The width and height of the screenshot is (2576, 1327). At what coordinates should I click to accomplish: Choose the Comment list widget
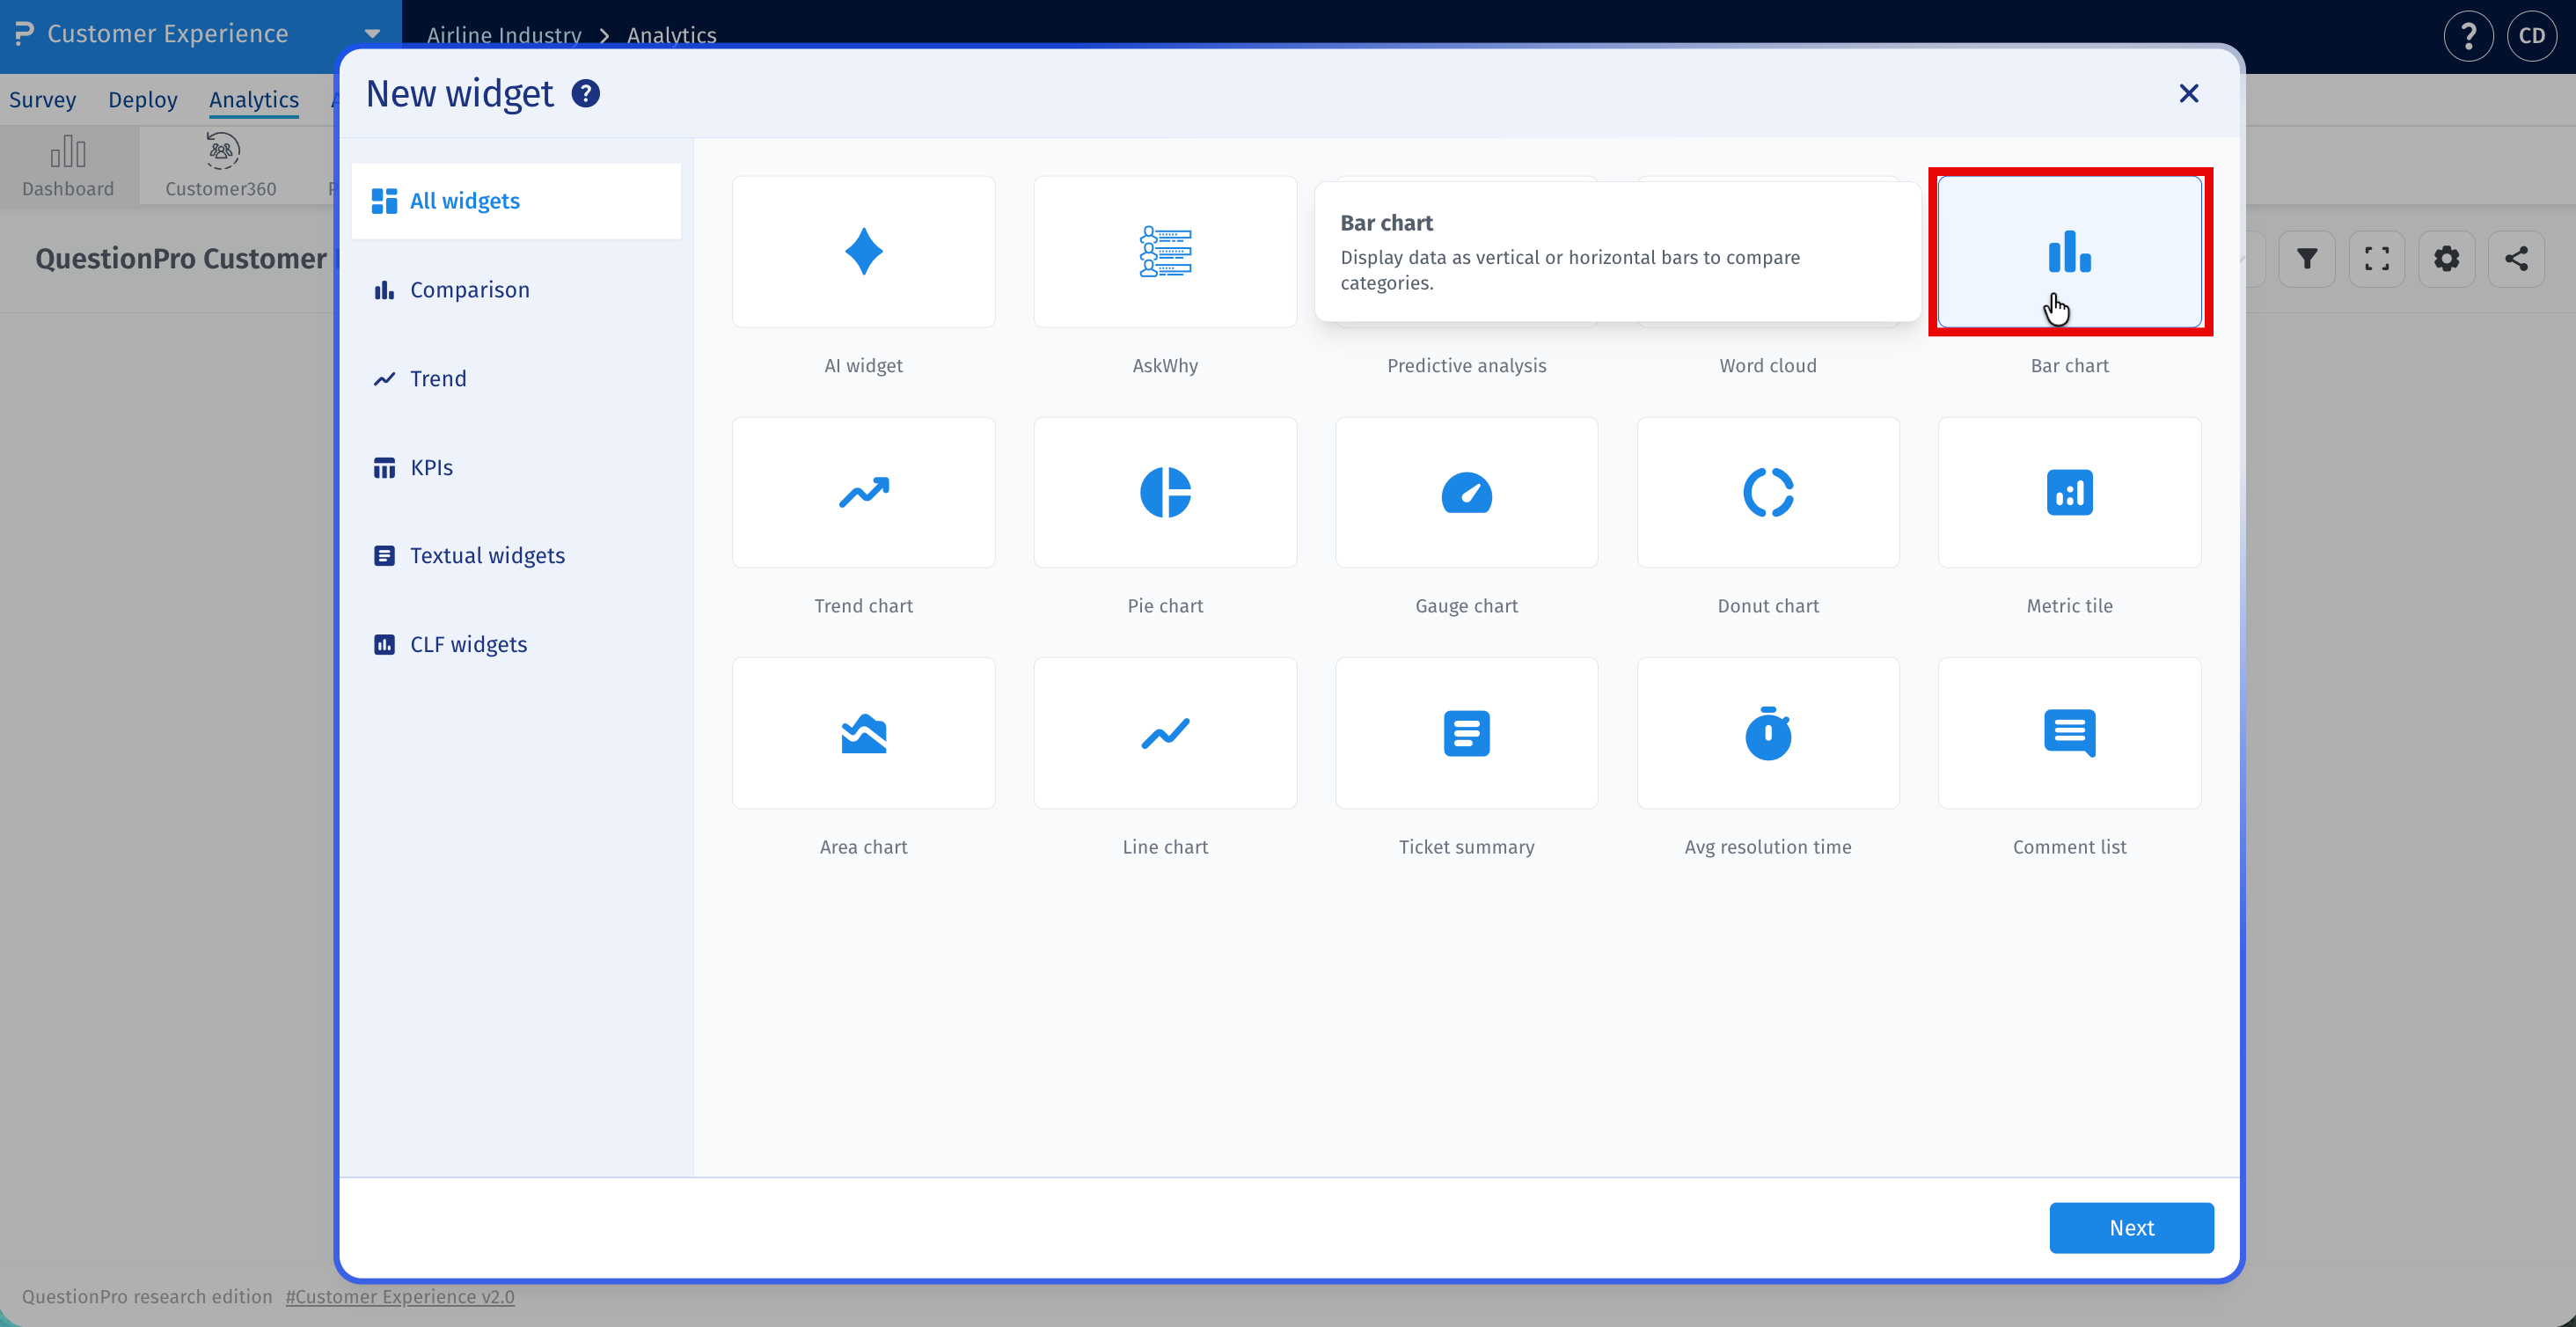[2069, 733]
